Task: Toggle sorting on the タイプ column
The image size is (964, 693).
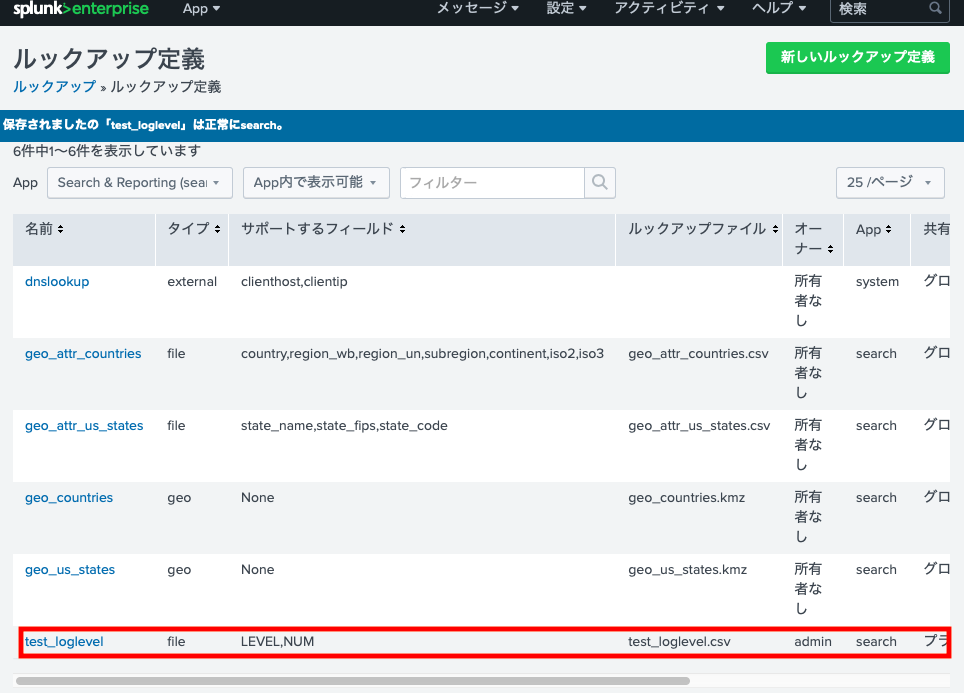Action: click(191, 228)
